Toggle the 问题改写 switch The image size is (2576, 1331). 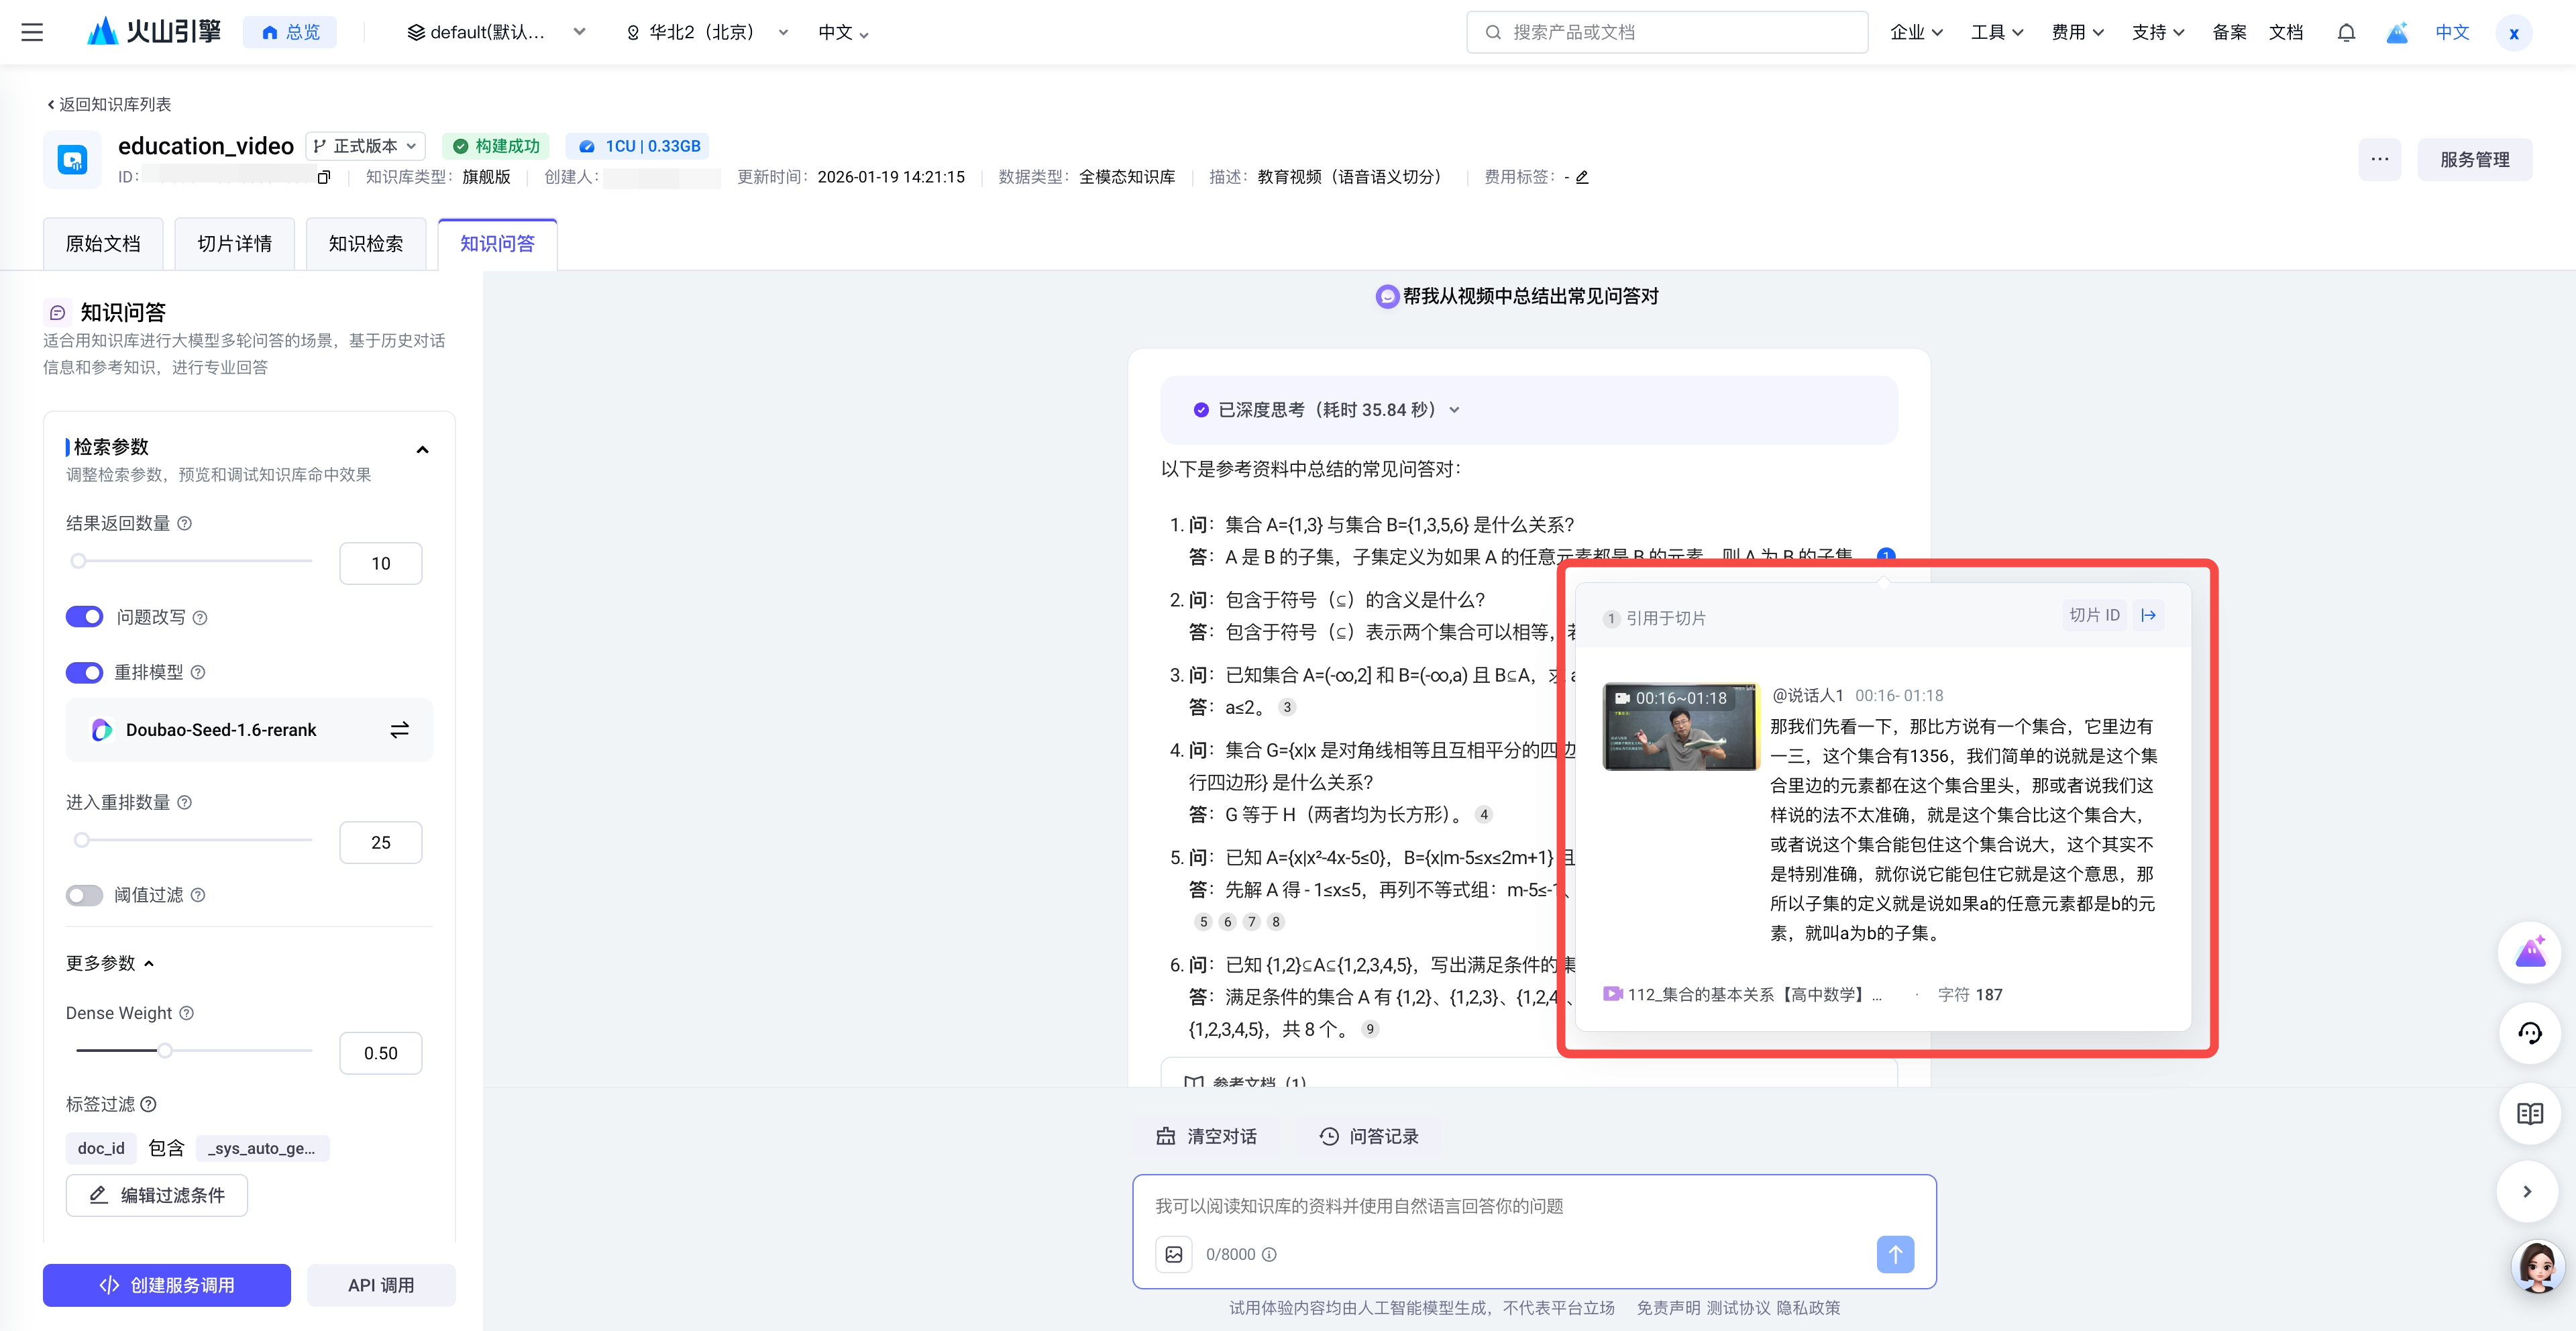point(85,617)
